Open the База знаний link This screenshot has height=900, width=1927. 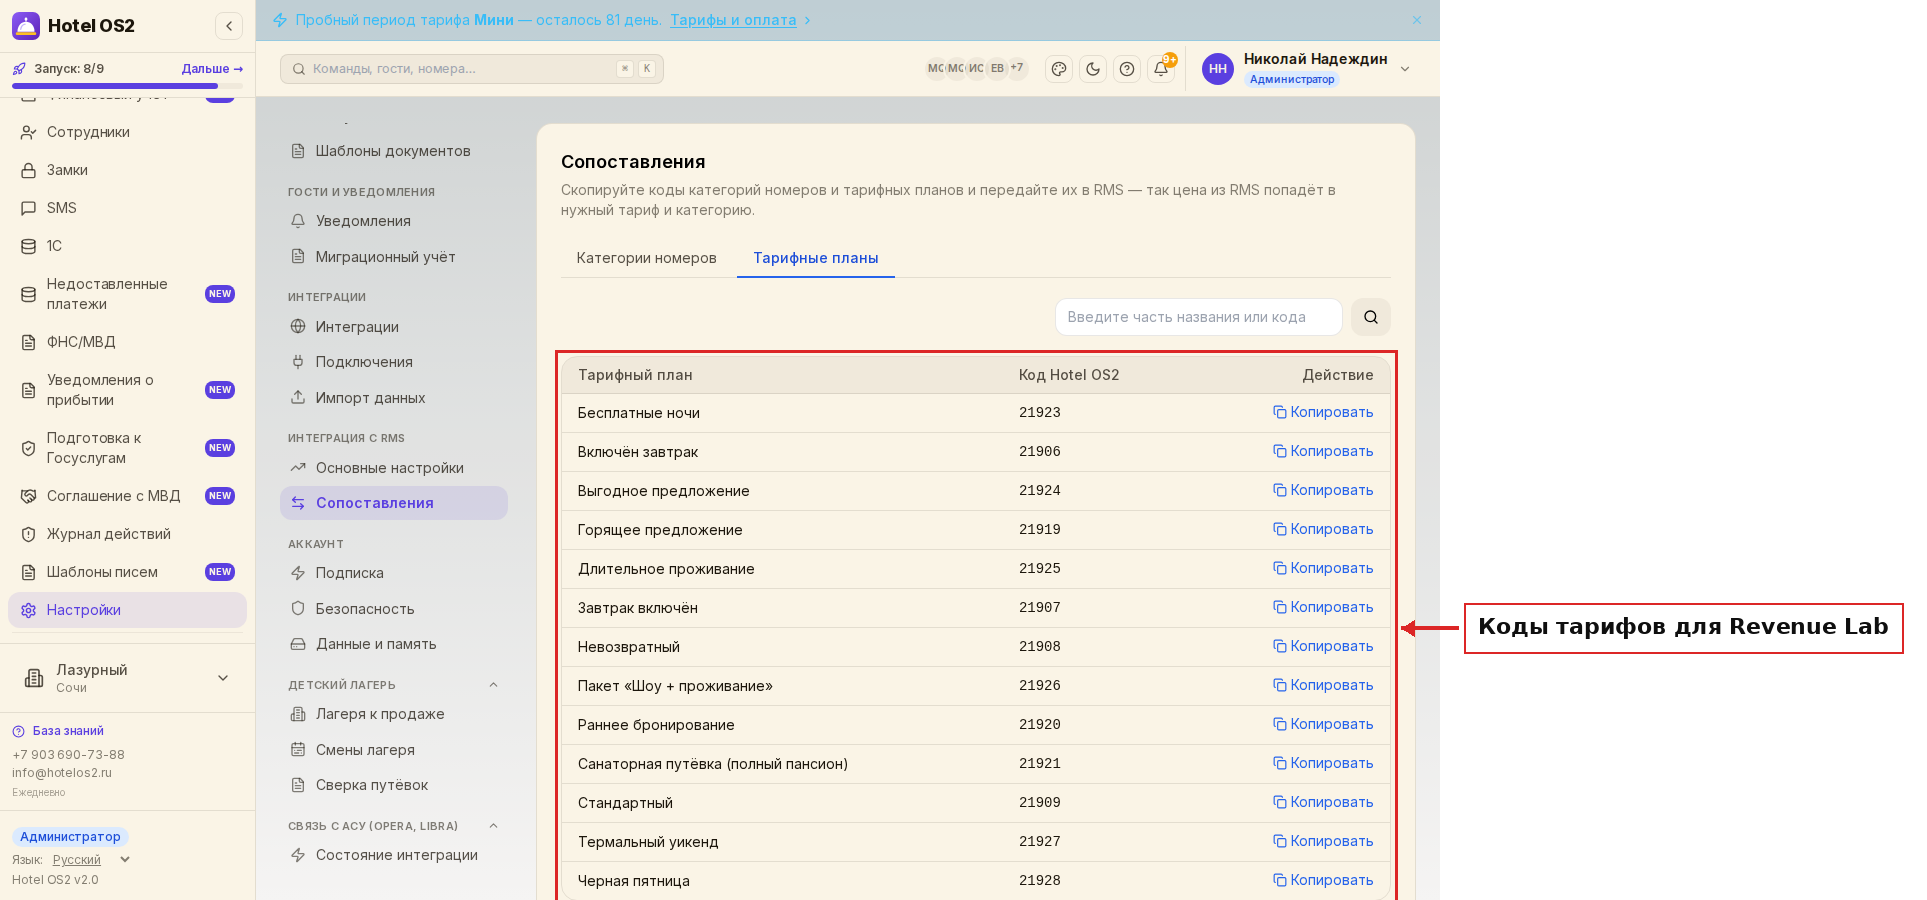(59, 731)
